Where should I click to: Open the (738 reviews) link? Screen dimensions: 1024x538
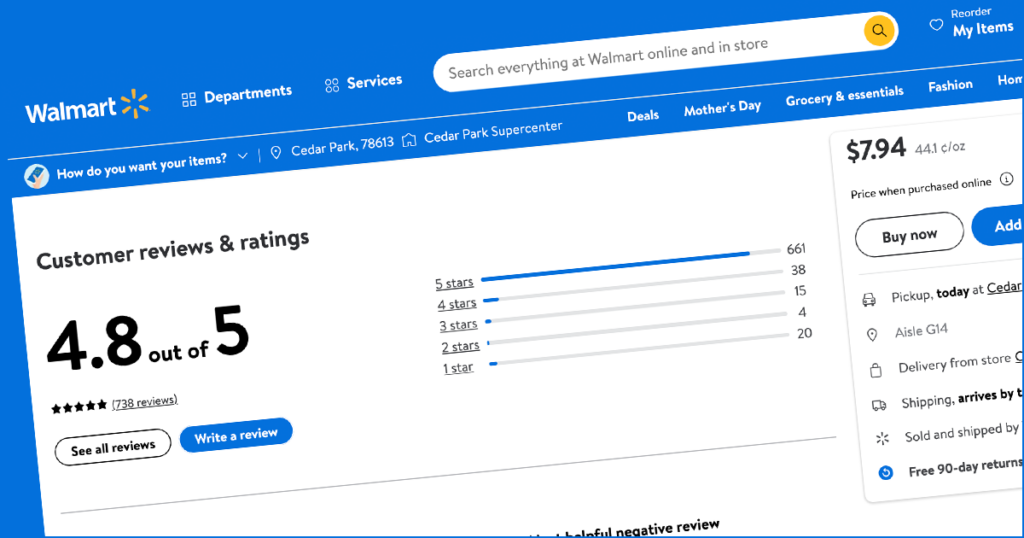tap(145, 402)
